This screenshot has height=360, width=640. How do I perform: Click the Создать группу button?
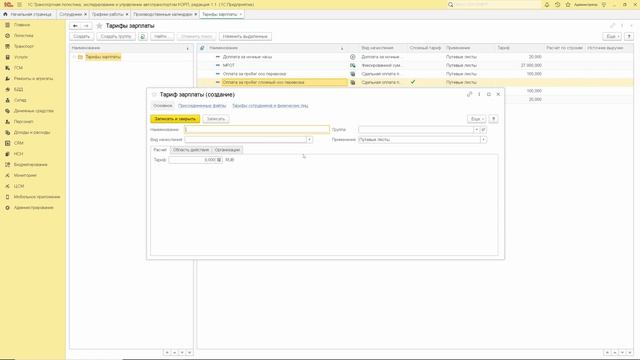(x=116, y=36)
